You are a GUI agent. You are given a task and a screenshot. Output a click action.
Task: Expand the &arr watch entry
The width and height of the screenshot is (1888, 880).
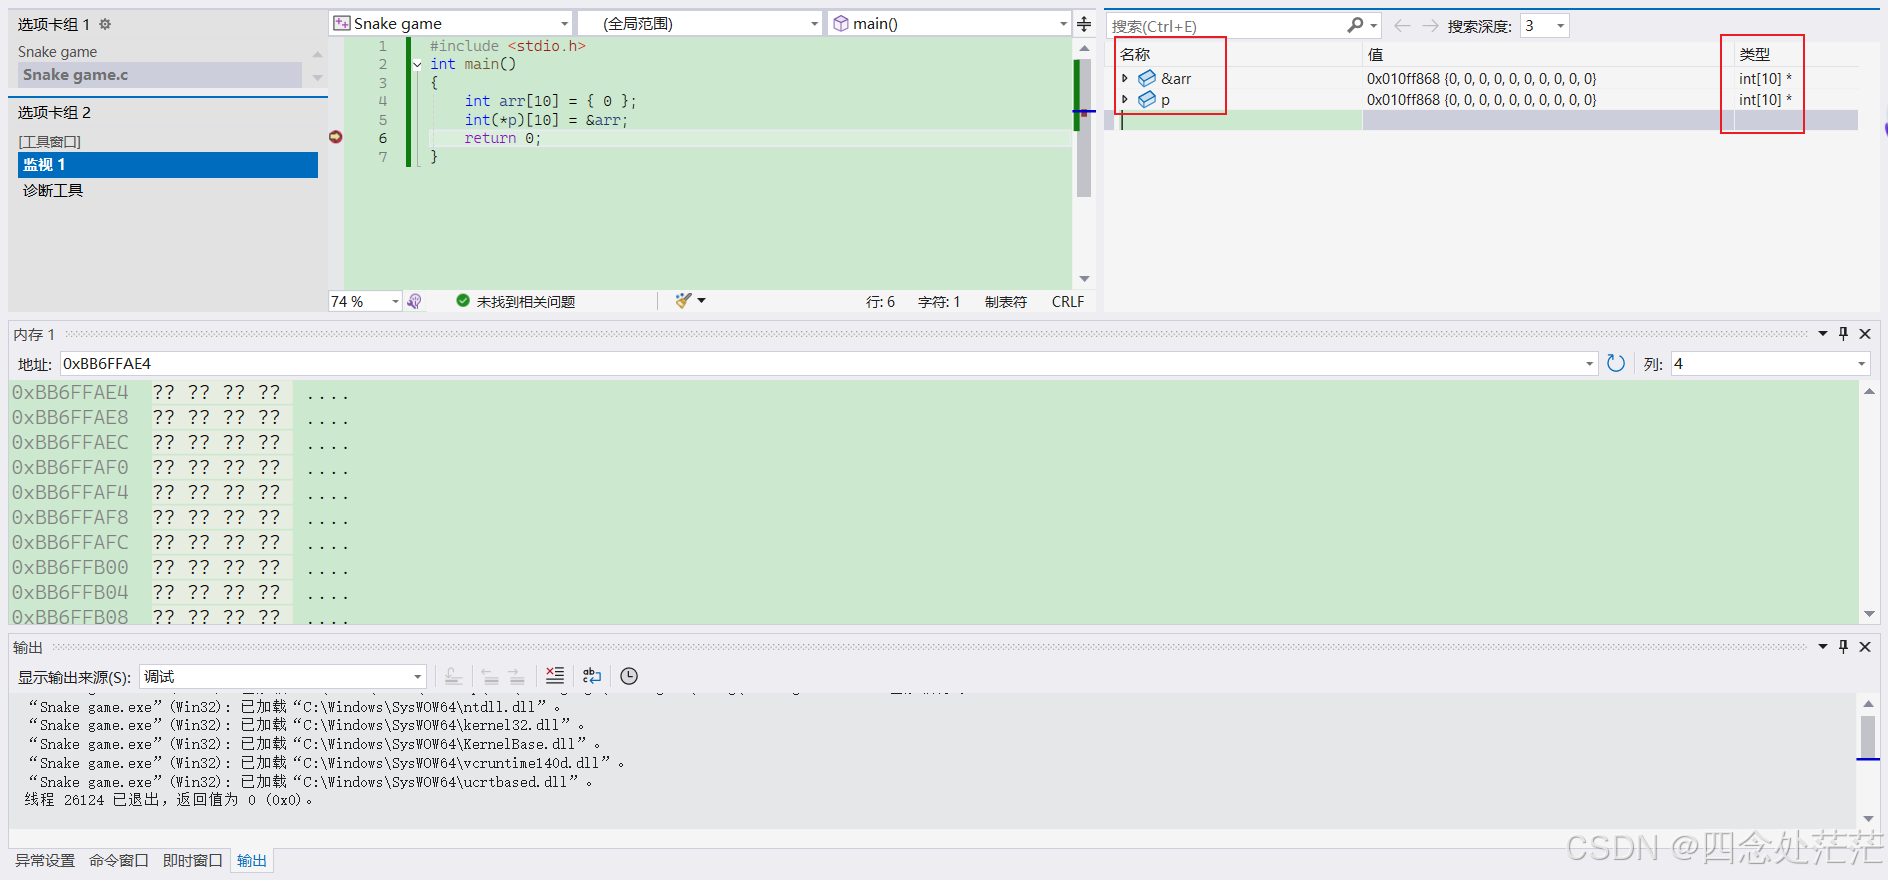(x=1125, y=78)
